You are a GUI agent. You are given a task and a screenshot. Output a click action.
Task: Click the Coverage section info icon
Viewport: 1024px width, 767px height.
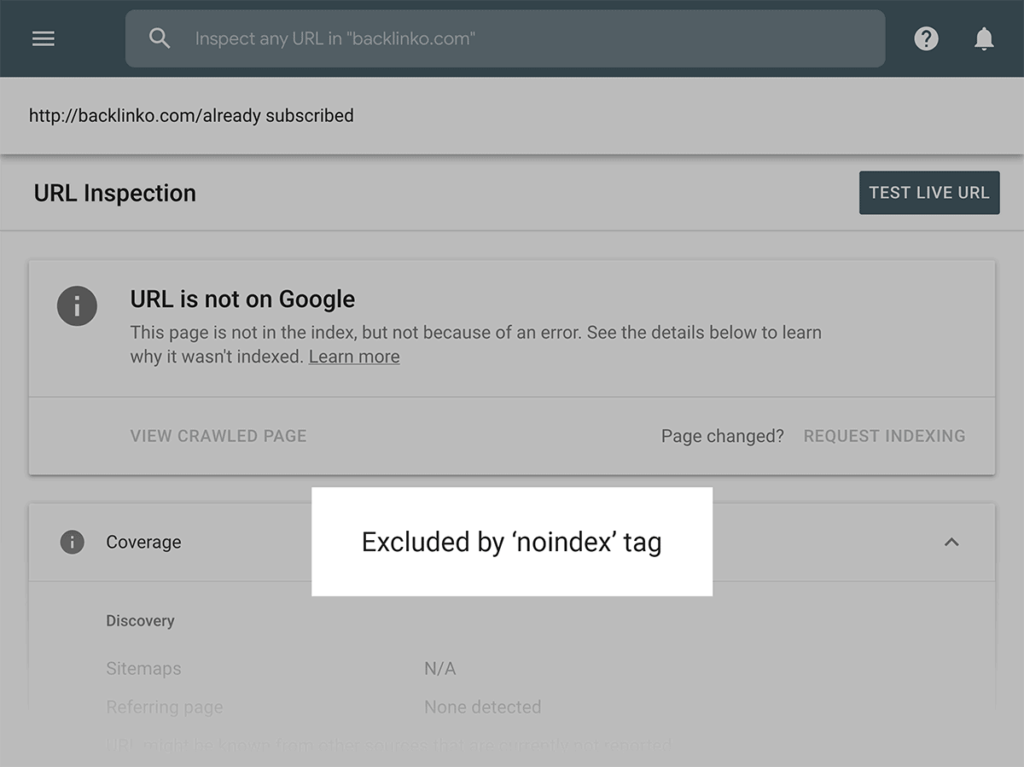pos(71,542)
